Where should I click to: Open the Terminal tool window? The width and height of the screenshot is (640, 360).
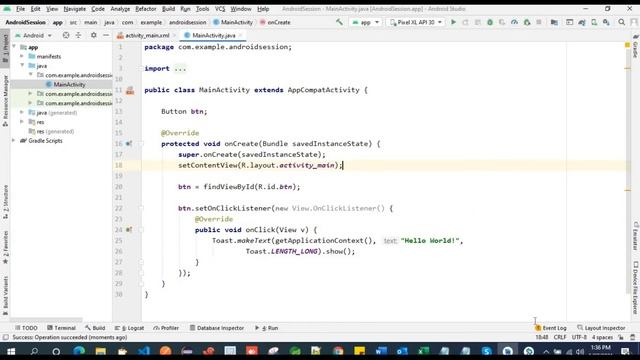point(61,328)
